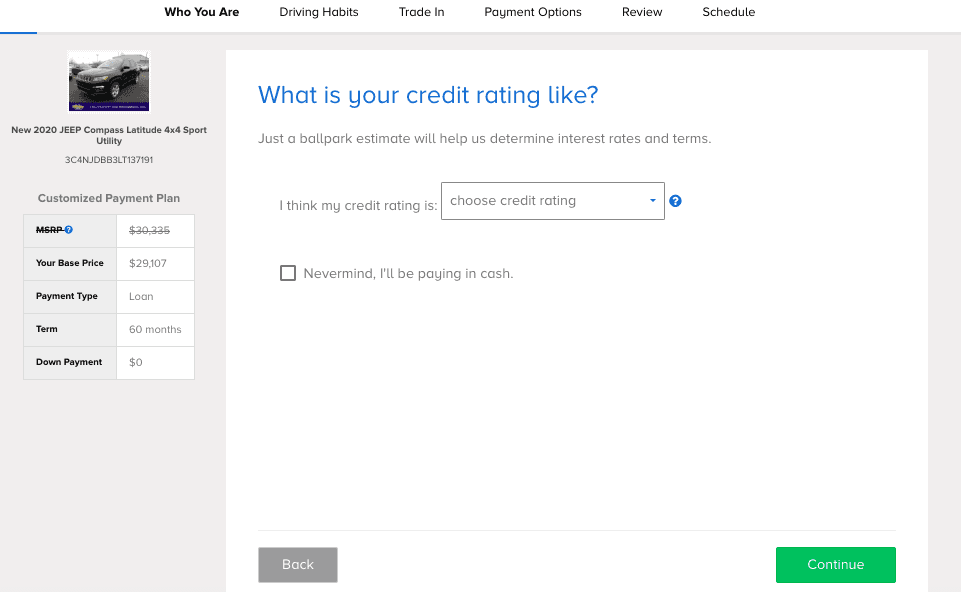Open the Review tab
The height and width of the screenshot is (592, 961).
(x=642, y=12)
